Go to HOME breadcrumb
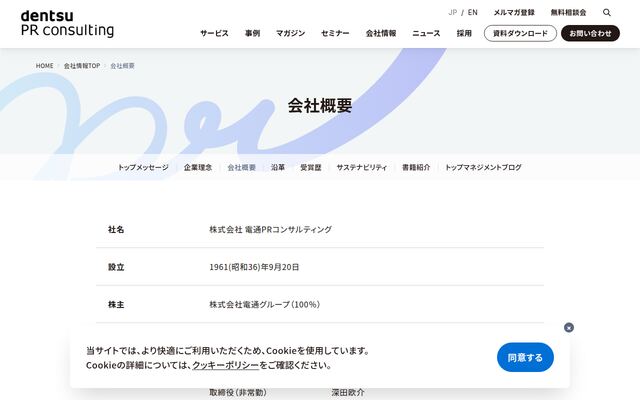This screenshot has width=640, height=400. [x=44, y=66]
